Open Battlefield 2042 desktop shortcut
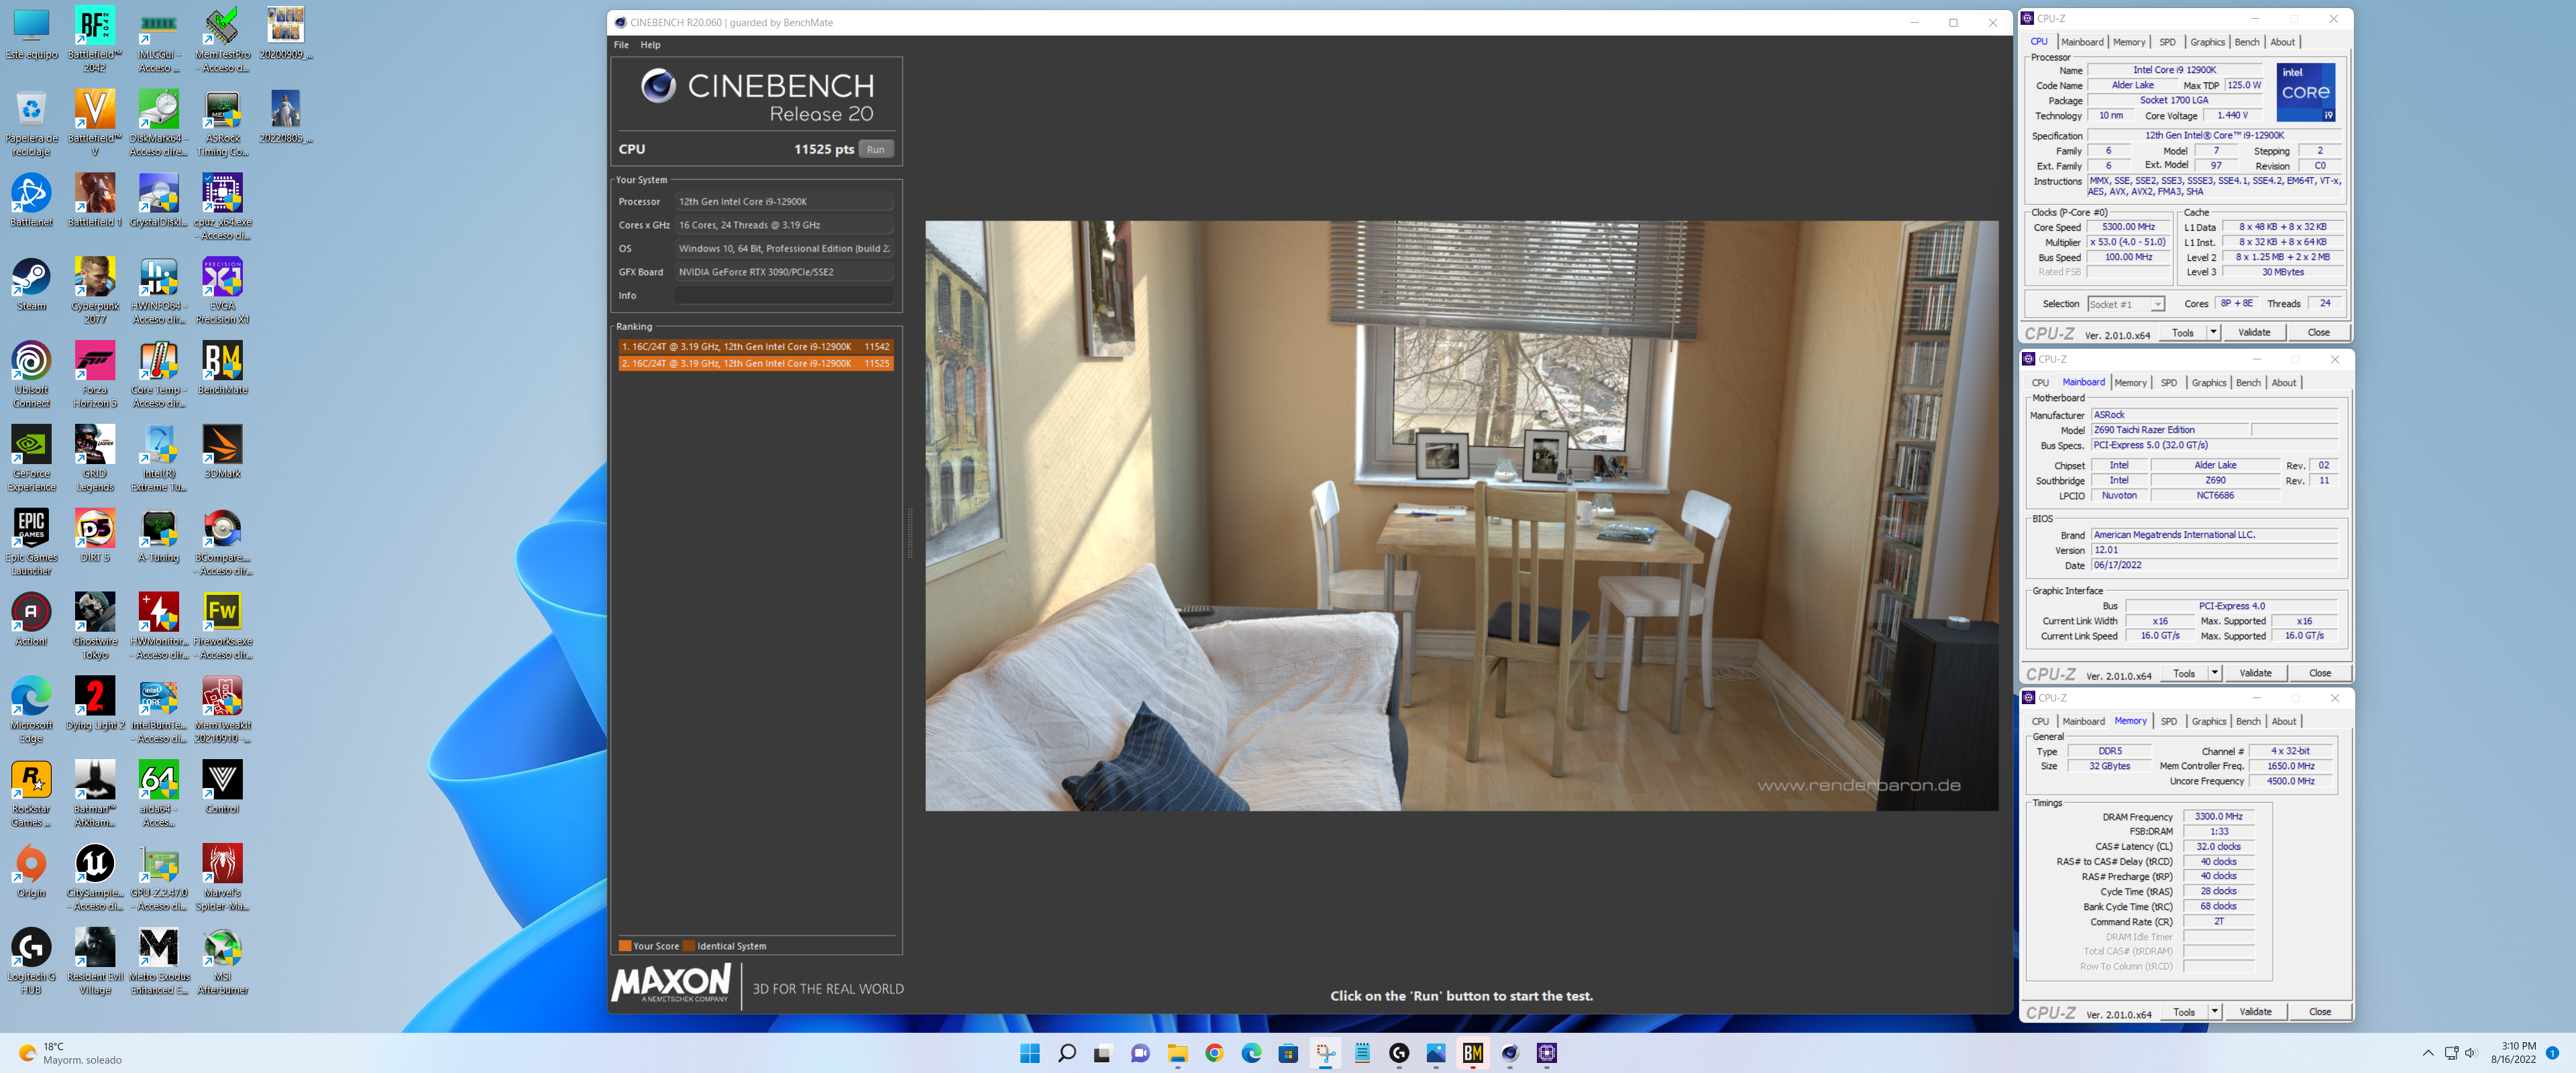 pyautogui.click(x=95, y=40)
